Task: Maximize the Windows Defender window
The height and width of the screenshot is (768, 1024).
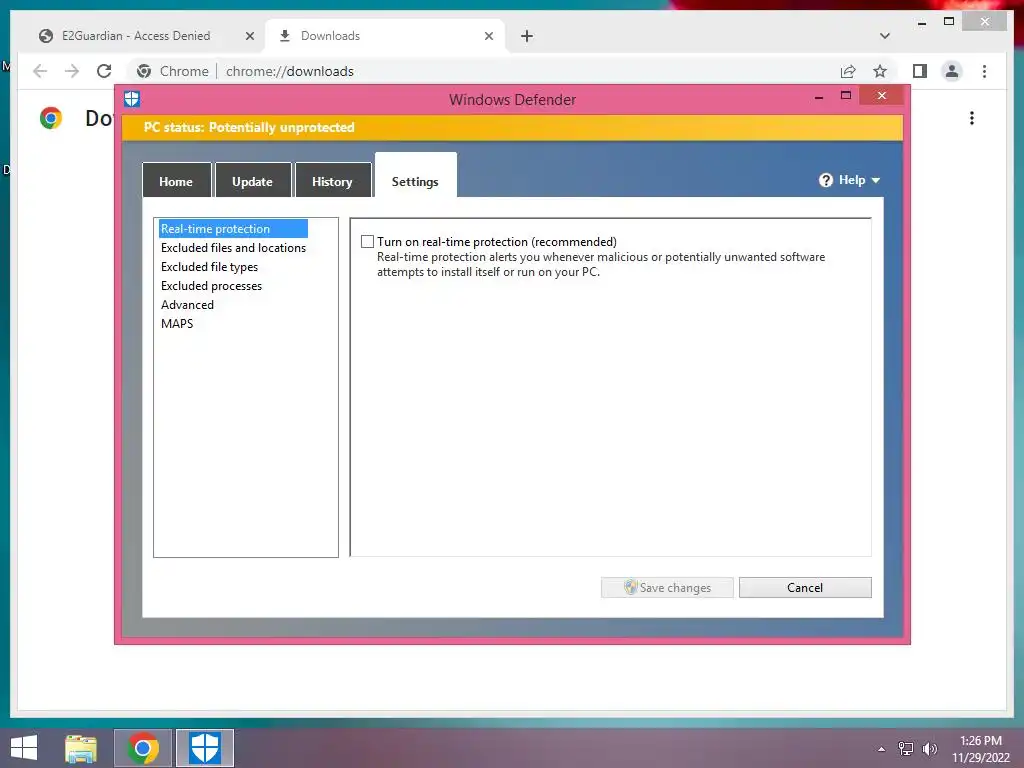Action: click(x=846, y=96)
